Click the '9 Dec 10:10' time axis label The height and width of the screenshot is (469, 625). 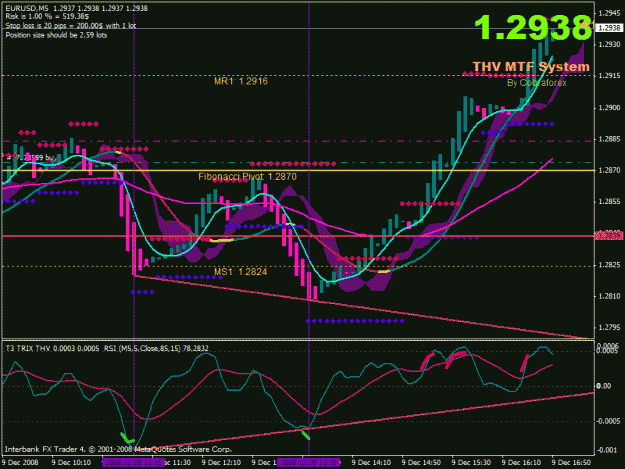[71, 463]
